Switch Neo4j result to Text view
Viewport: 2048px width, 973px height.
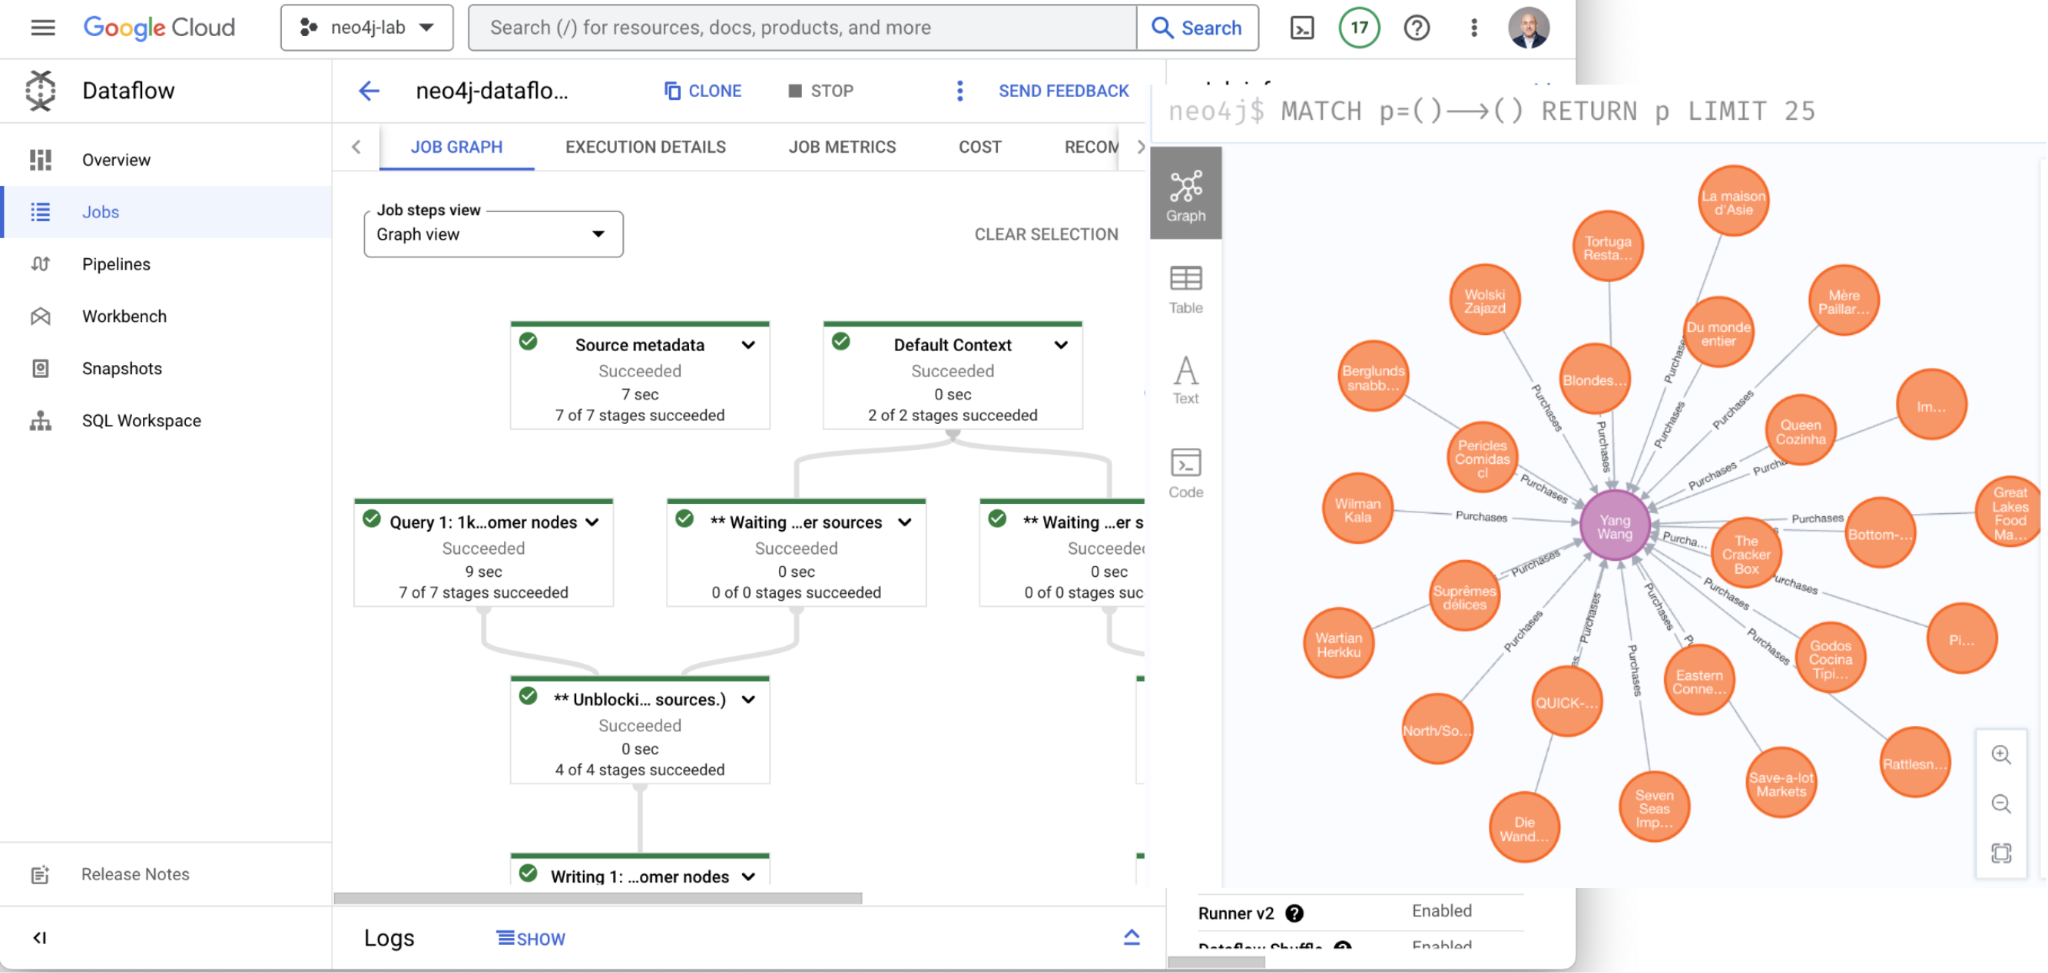coord(1186,380)
